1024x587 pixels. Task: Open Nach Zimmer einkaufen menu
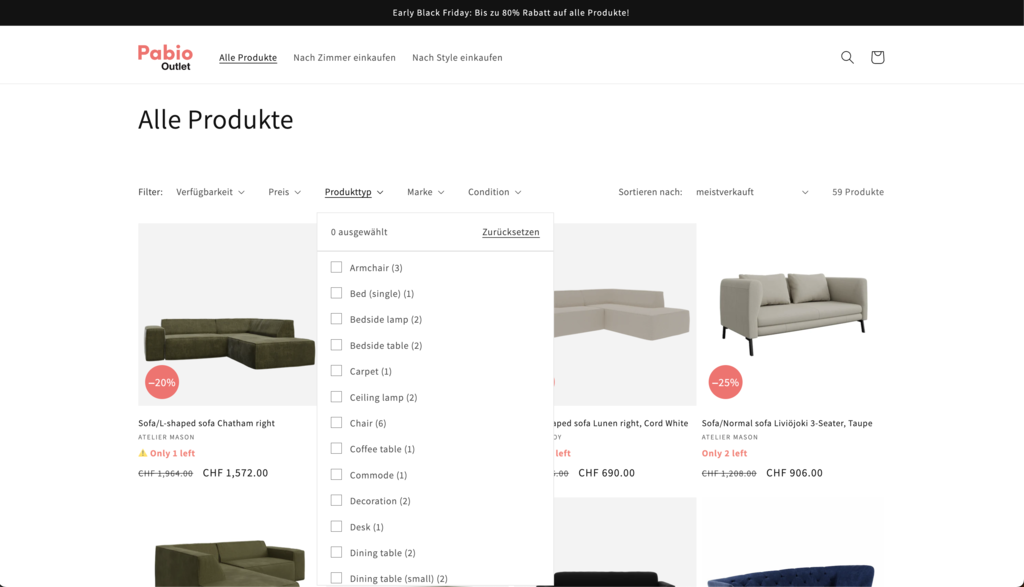click(x=344, y=57)
